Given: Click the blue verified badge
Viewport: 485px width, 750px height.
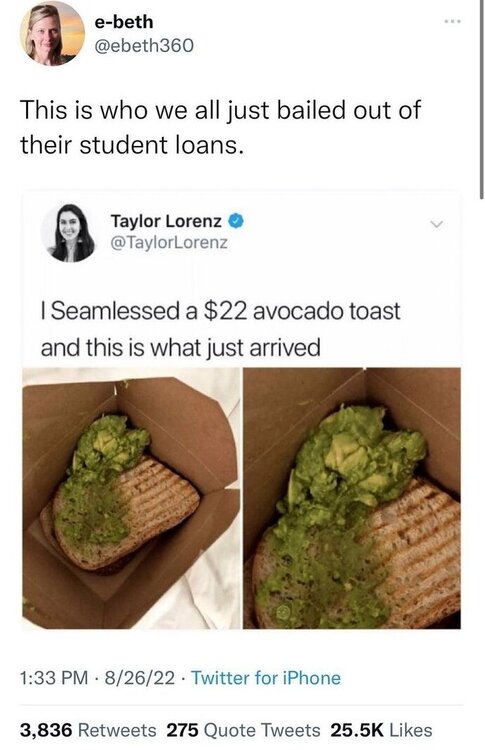Looking at the screenshot, I should (237, 221).
